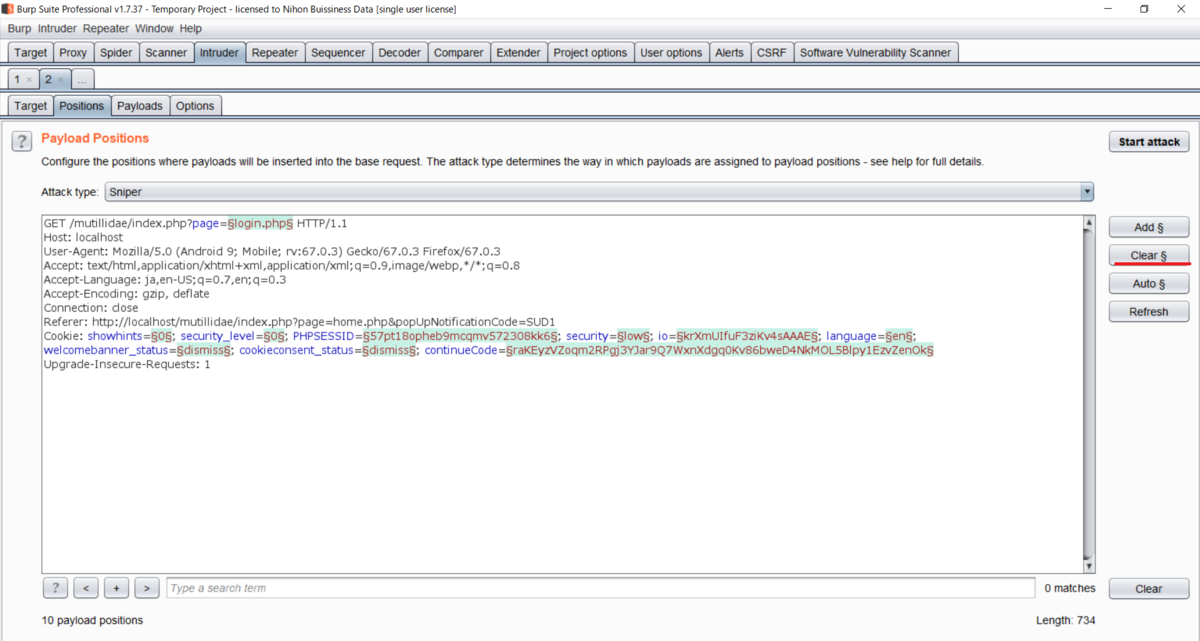The width and height of the screenshot is (1200, 641).
Task: Click the Start attack button
Action: pos(1149,142)
